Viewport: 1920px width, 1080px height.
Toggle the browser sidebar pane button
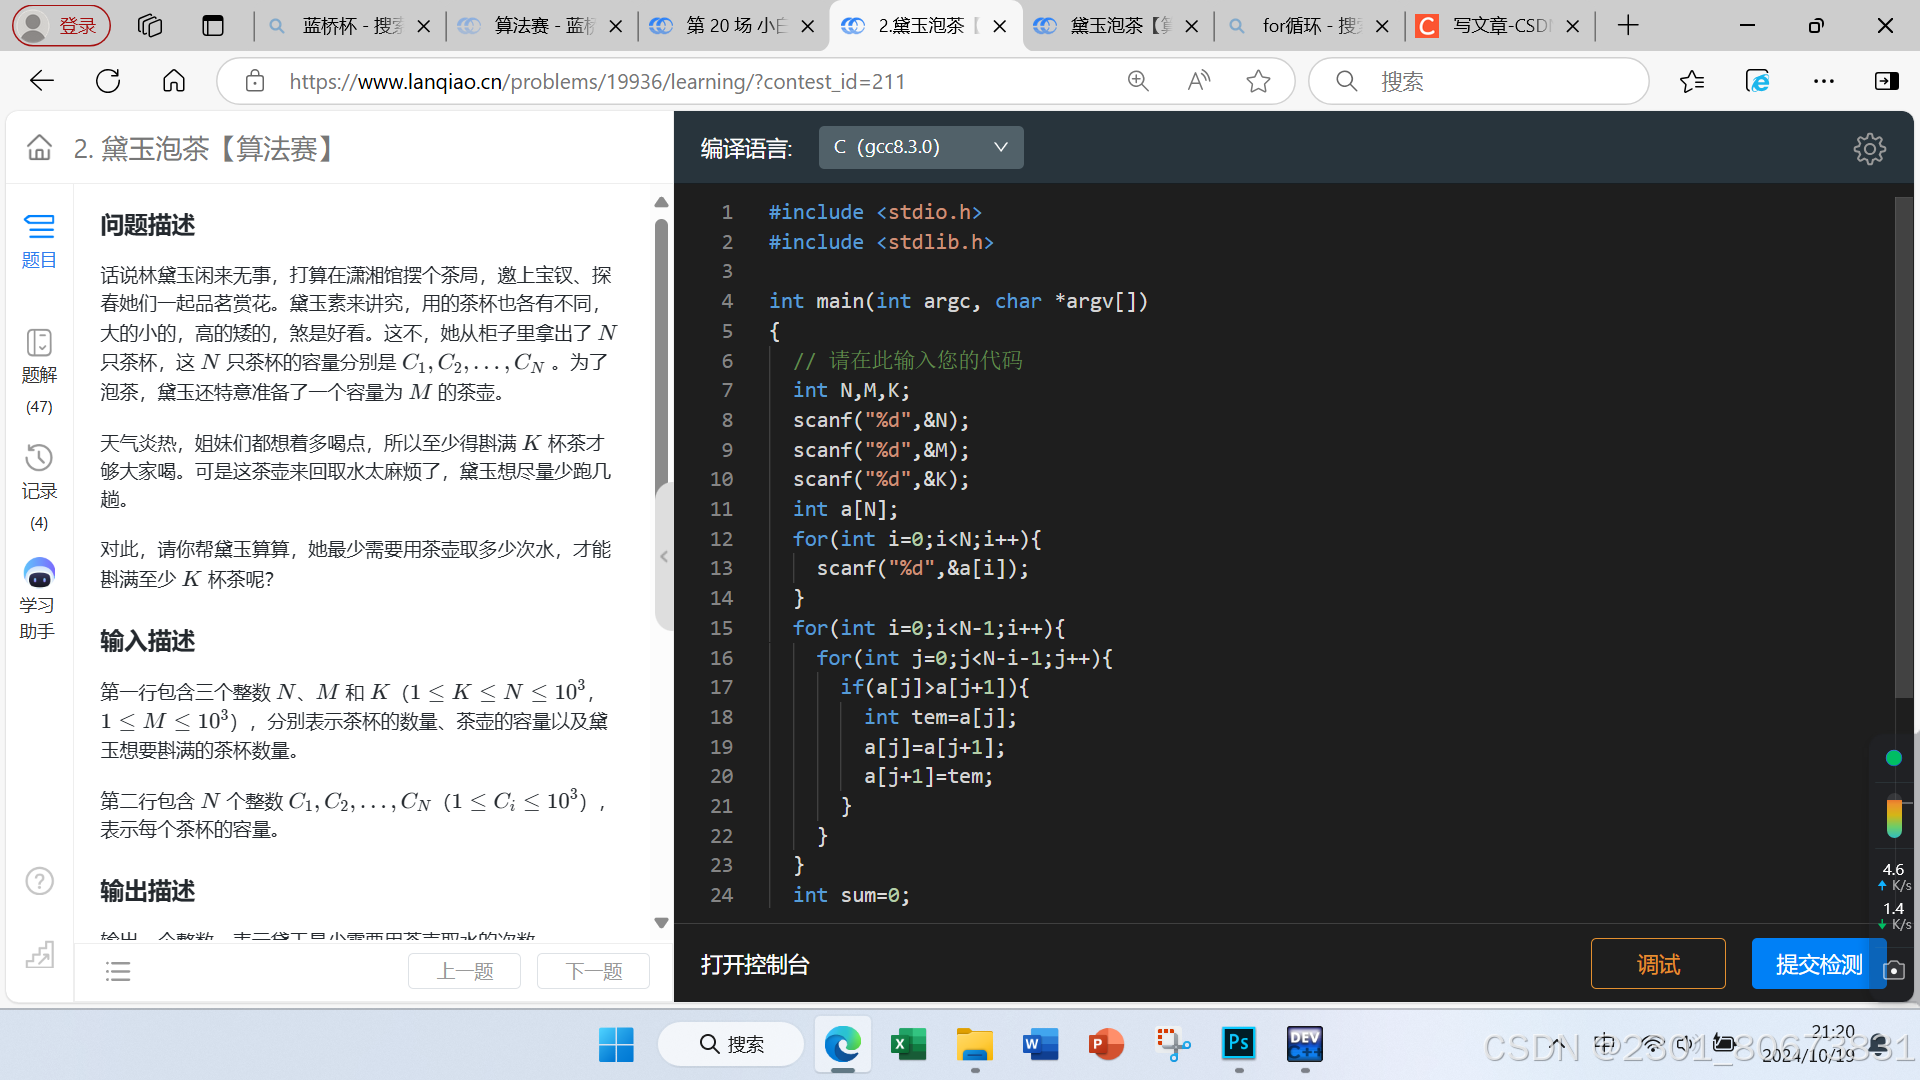coord(1886,81)
